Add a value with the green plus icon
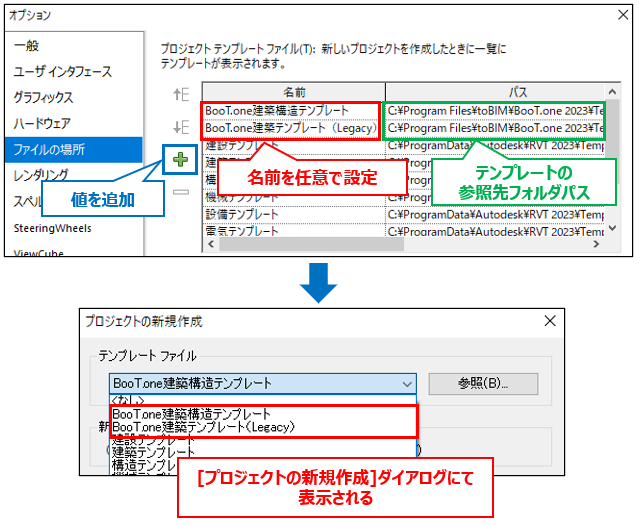The height and width of the screenshot is (525, 639). [x=180, y=159]
